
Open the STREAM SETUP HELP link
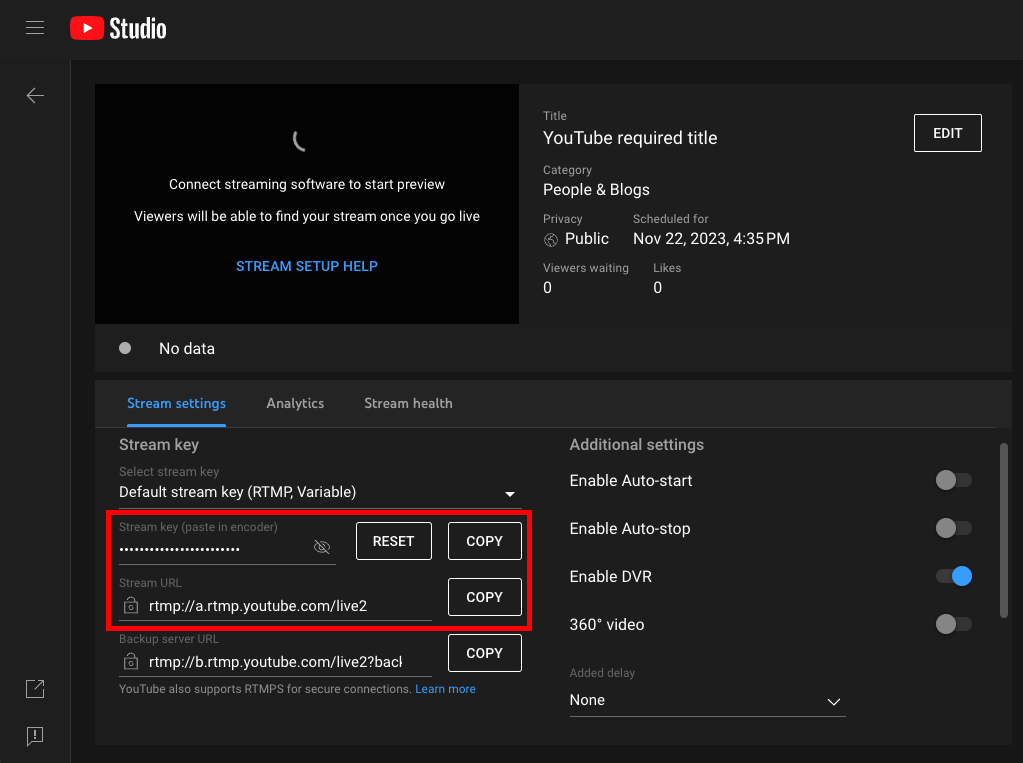click(307, 266)
